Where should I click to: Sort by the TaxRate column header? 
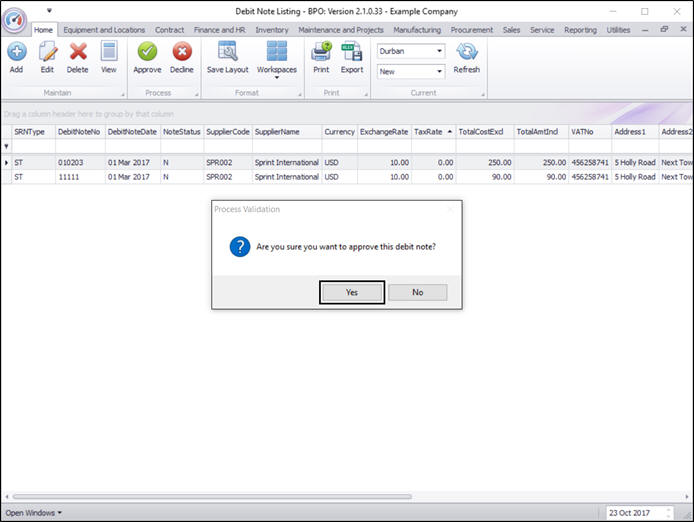pos(433,131)
